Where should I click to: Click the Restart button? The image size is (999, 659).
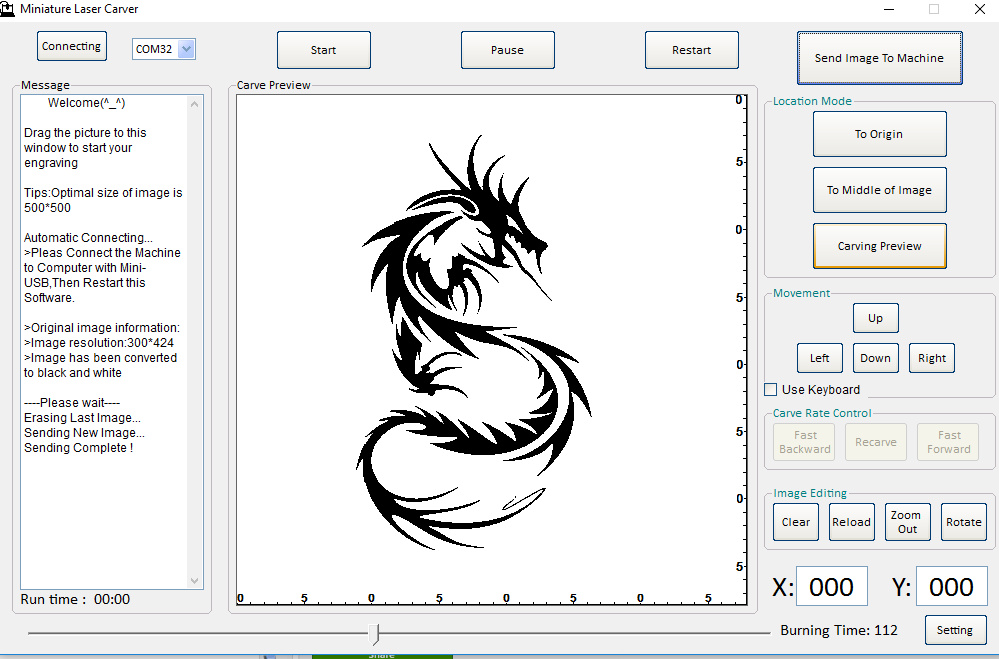(x=692, y=50)
